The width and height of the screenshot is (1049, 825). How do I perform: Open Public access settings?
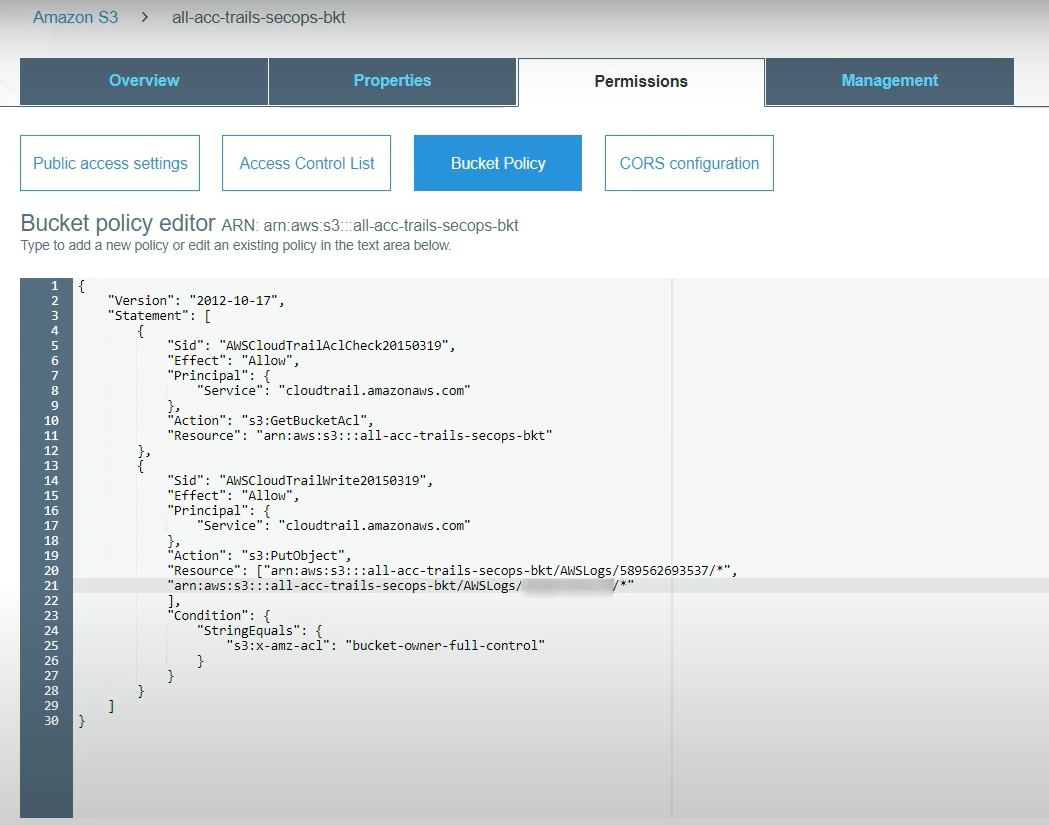tap(110, 163)
